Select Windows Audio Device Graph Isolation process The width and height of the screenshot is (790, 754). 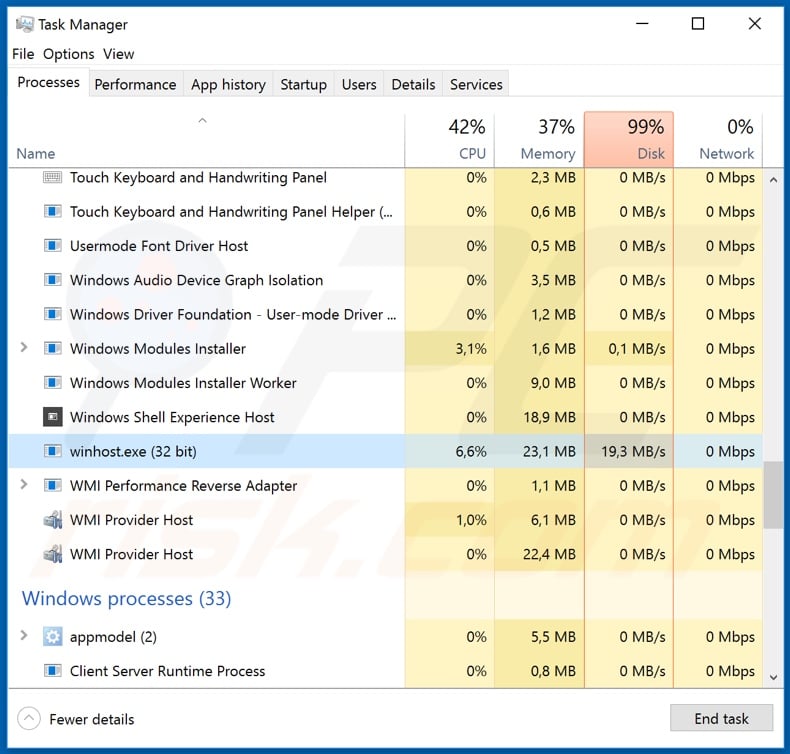click(x=385, y=280)
